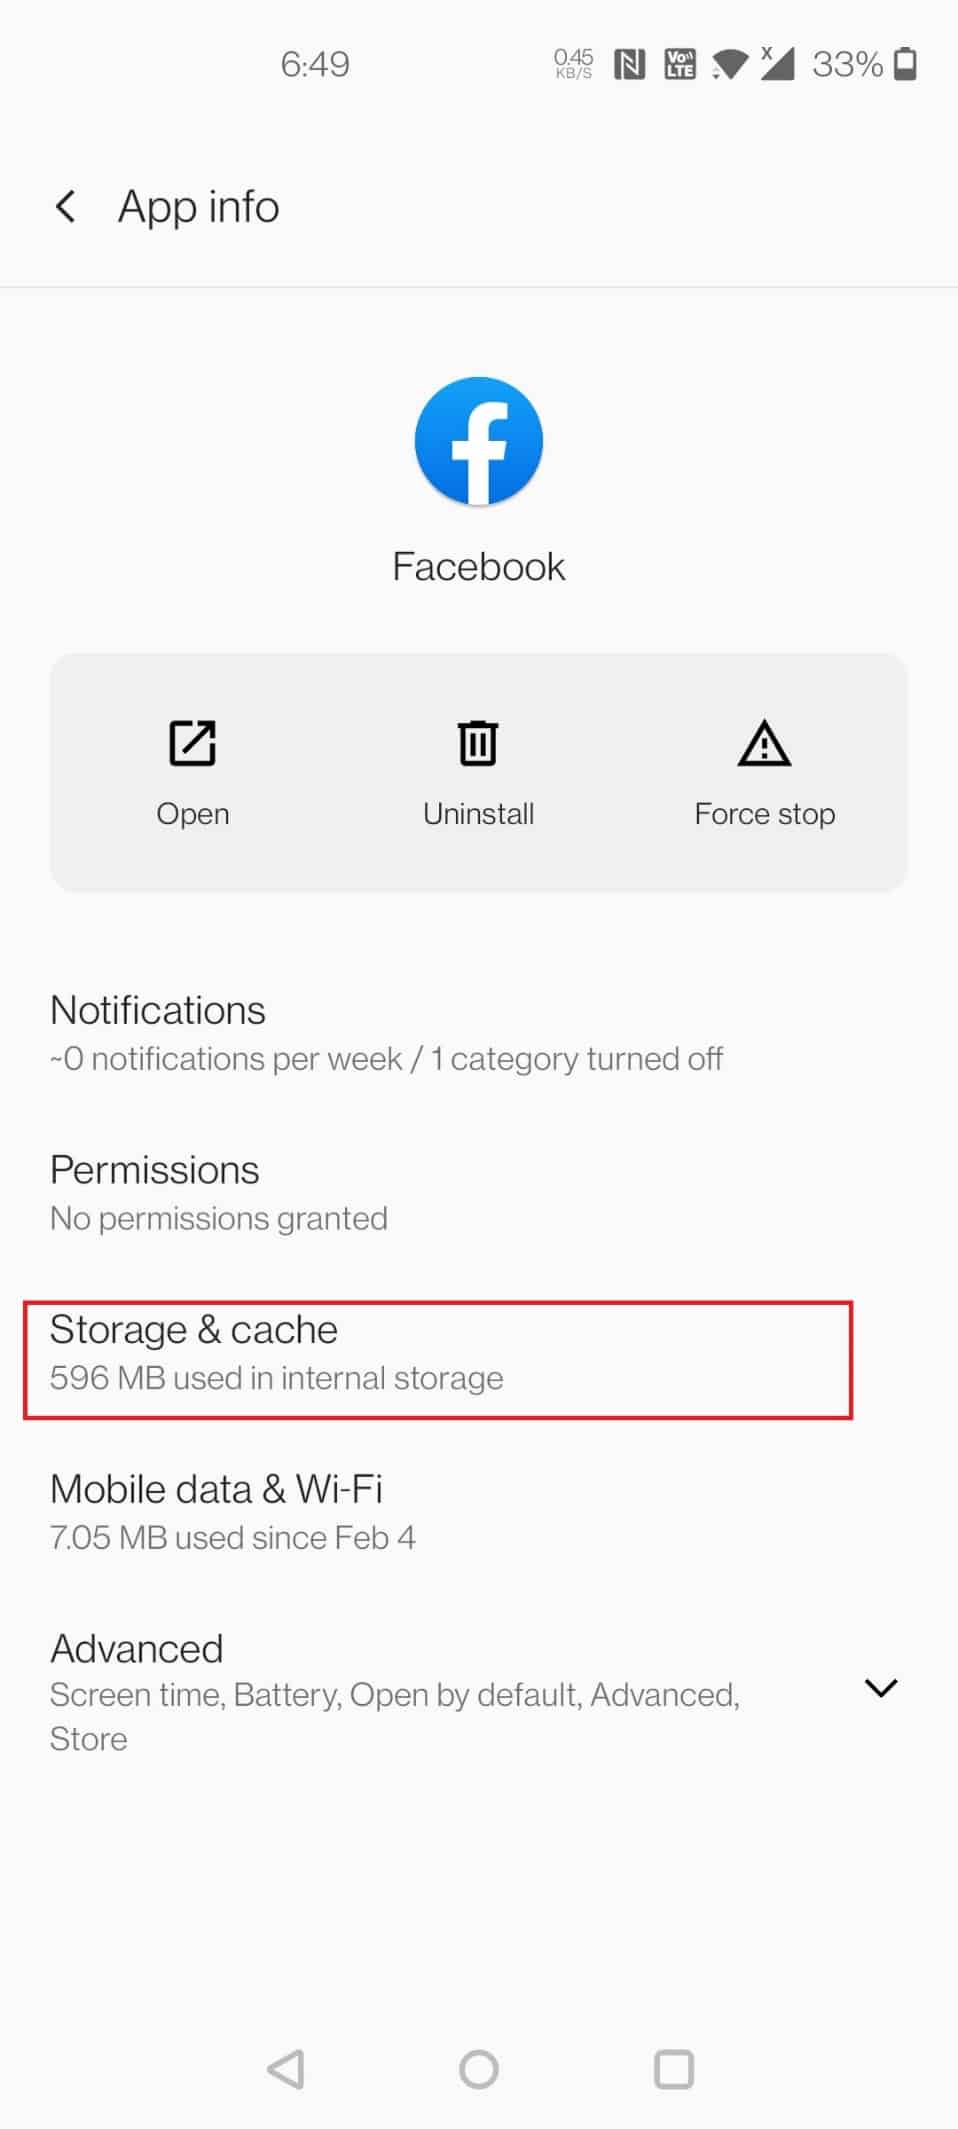Open Notifications settings
This screenshot has height=2129, width=958.
[x=479, y=1033]
